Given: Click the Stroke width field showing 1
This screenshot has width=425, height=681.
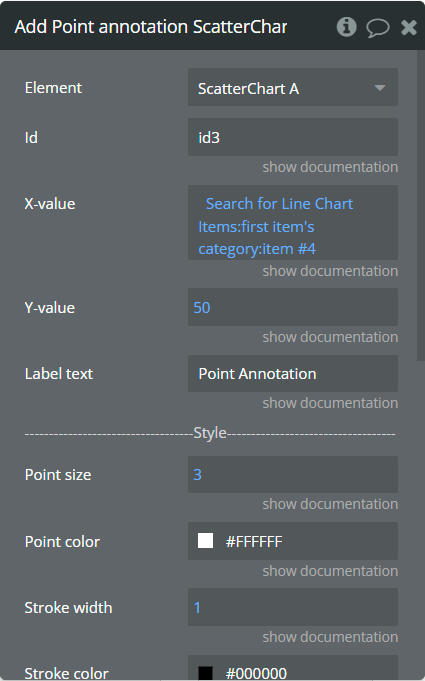Looking at the screenshot, I should coord(293,607).
